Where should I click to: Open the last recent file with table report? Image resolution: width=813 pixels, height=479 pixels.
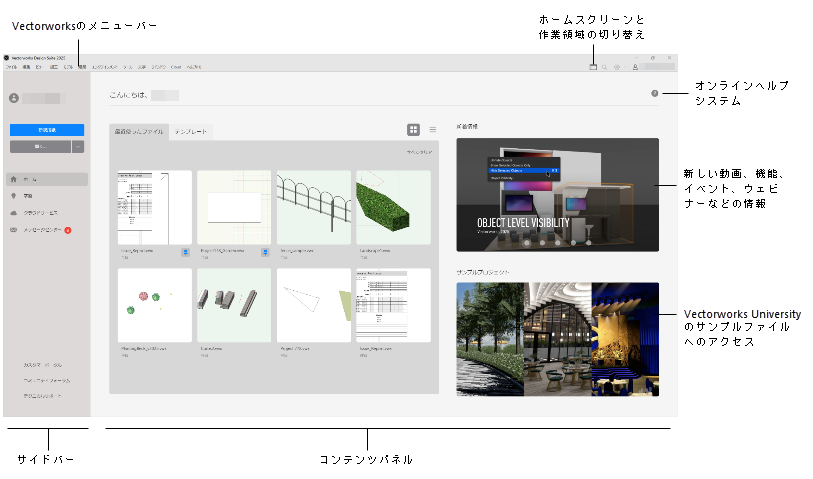(x=394, y=305)
